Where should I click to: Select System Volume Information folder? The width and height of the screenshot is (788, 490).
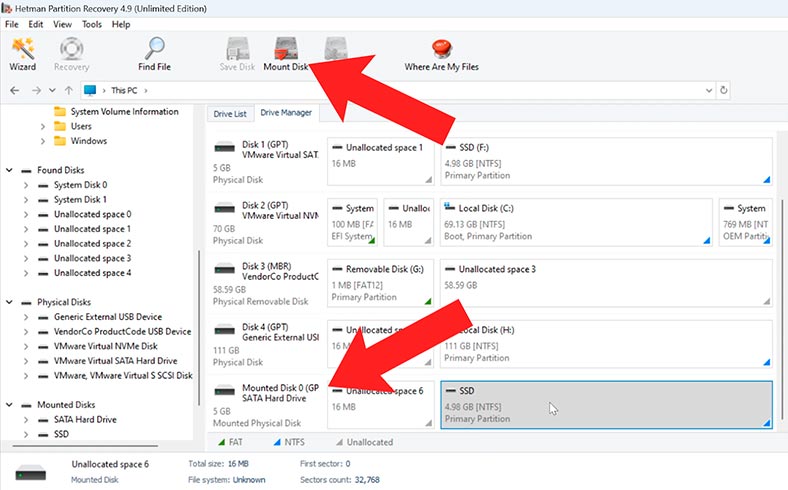116,112
